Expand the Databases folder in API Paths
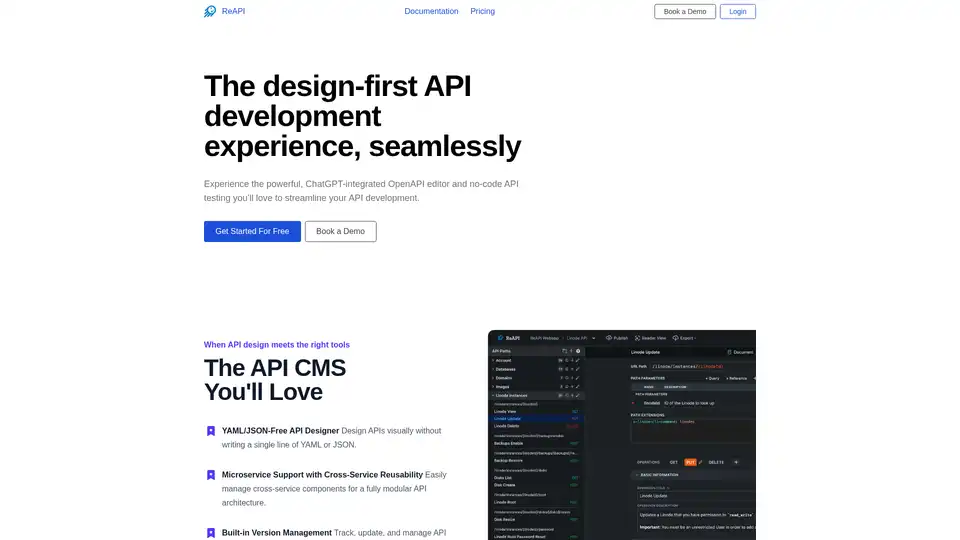Image resolution: width=960 pixels, height=540 pixels. click(x=493, y=369)
